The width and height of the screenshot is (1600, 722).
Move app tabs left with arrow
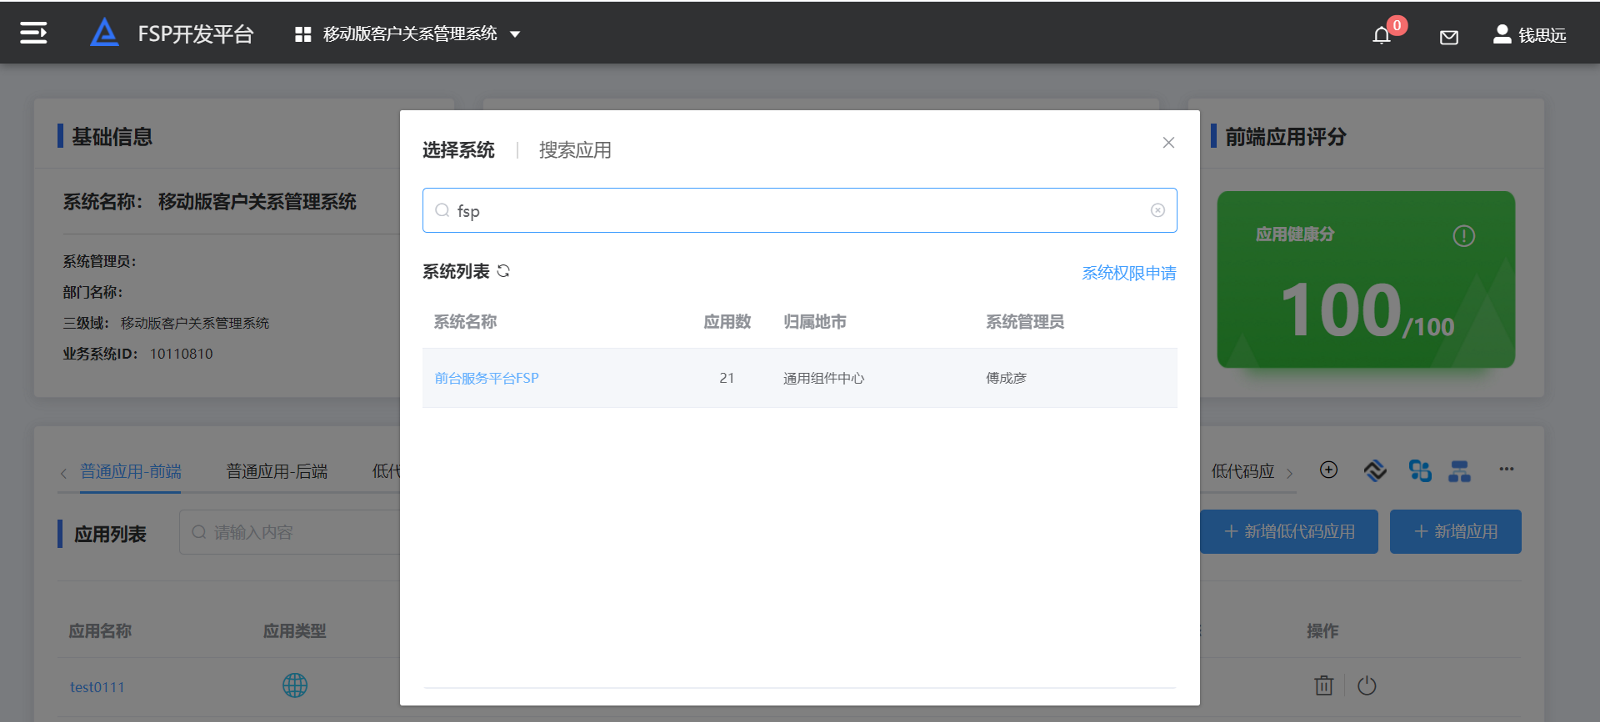click(x=63, y=473)
